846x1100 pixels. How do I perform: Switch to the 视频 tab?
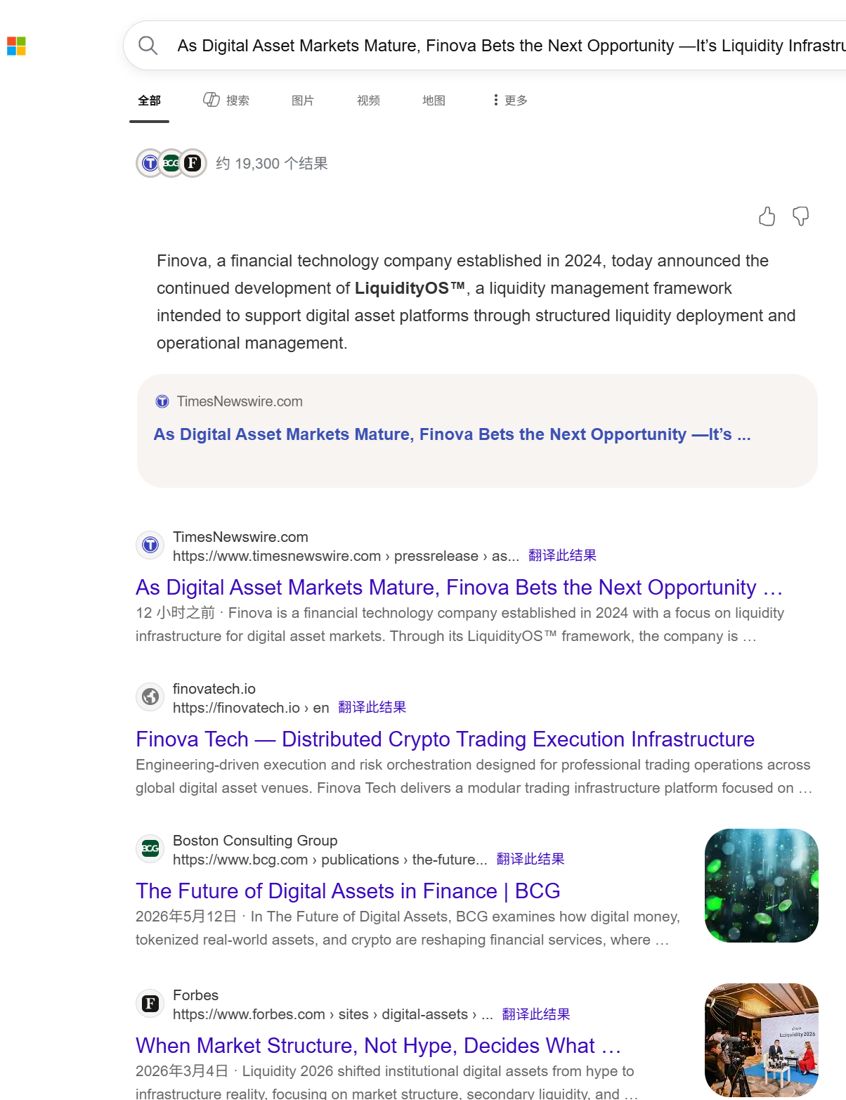368,100
